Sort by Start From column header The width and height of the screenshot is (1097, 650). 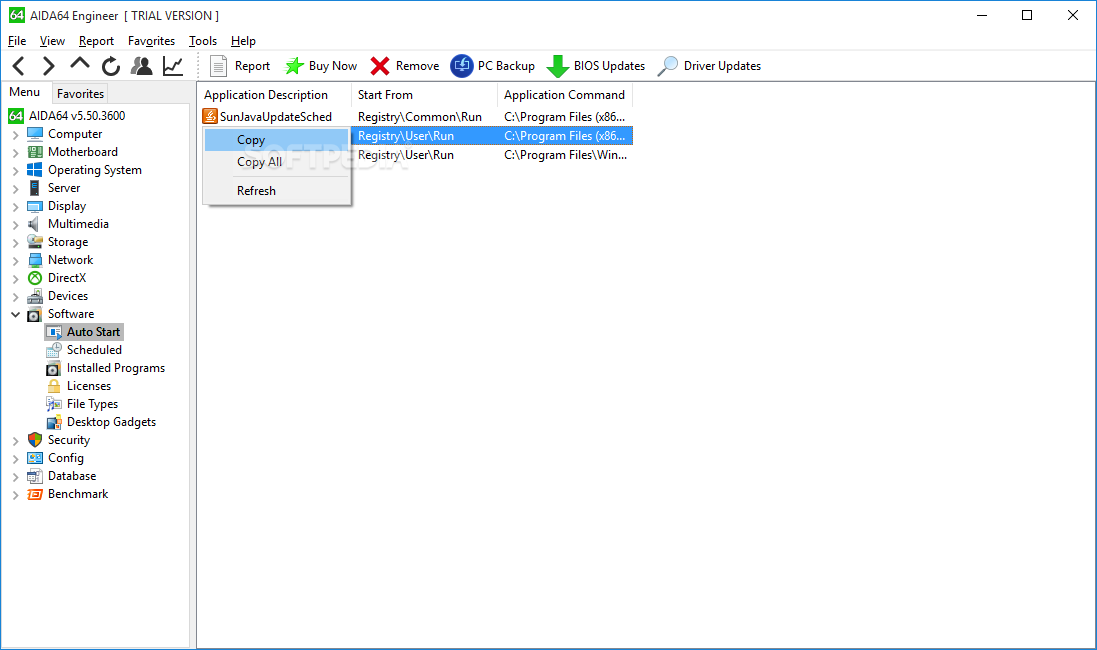tap(424, 94)
